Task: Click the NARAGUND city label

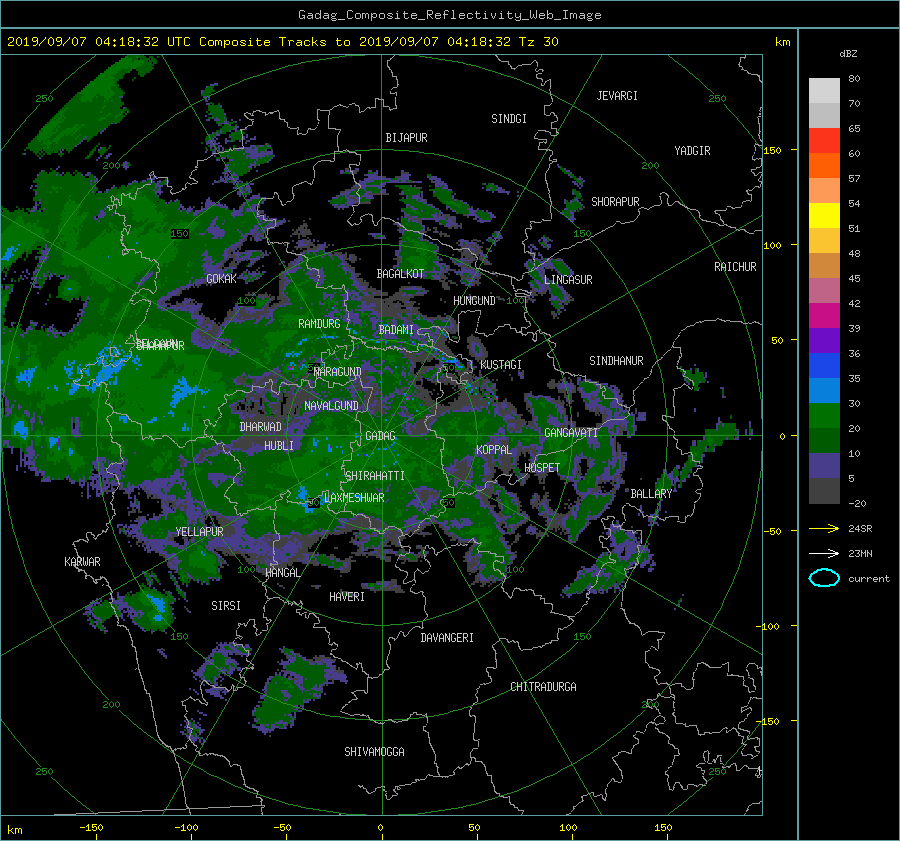Action: tap(338, 372)
